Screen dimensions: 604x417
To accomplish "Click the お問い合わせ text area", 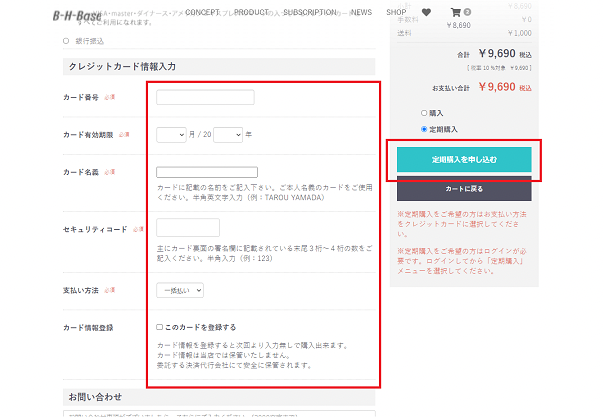I will tap(219, 414).
